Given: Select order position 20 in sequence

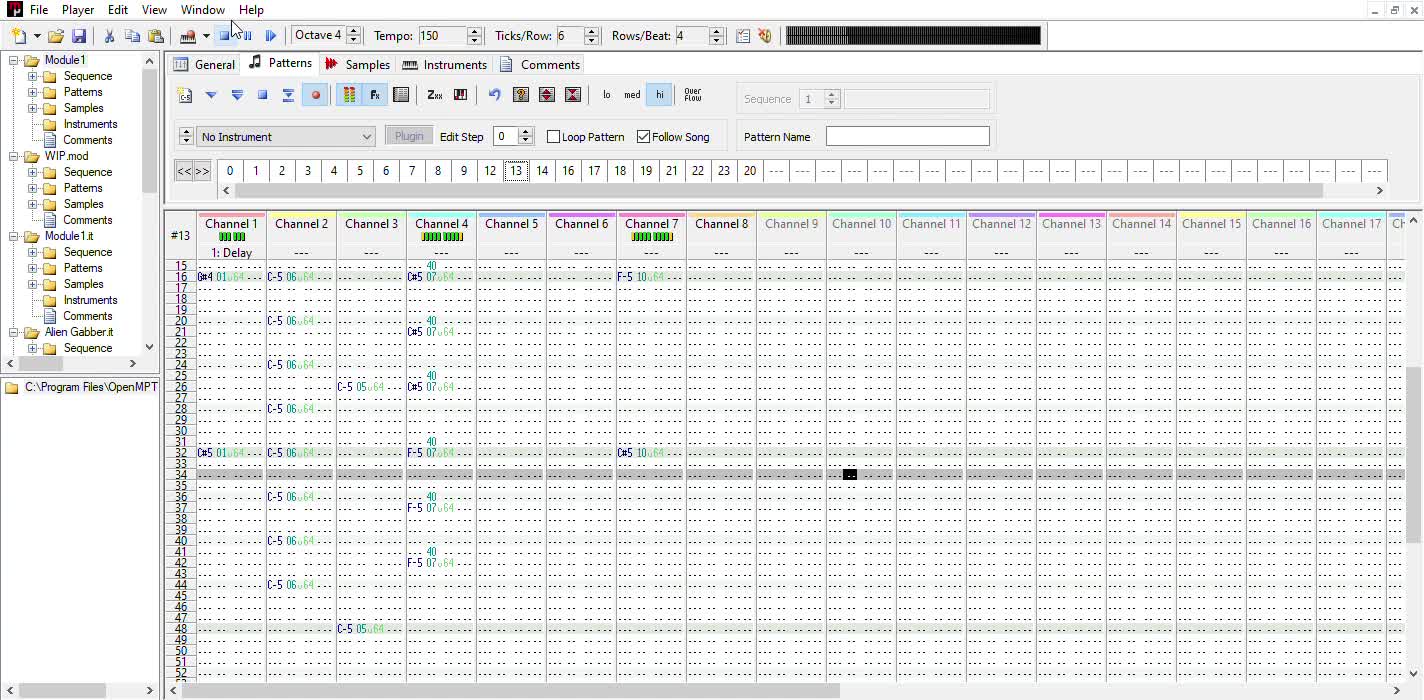Looking at the screenshot, I should pyautogui.click(x=750, y=171).
